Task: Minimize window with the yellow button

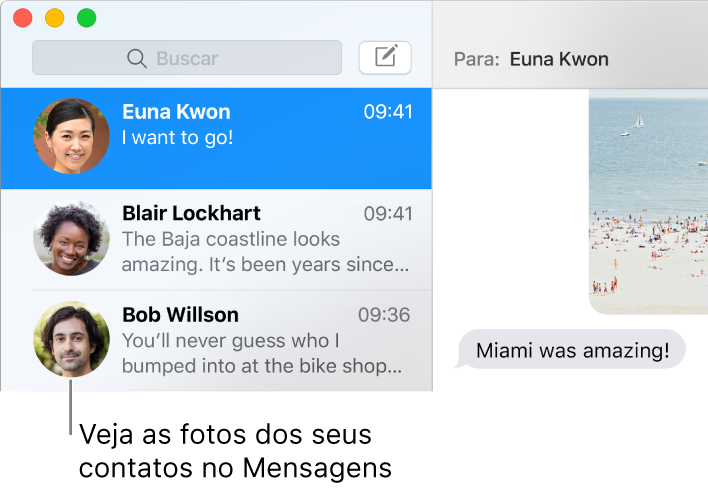Action: tap(55, 18)
